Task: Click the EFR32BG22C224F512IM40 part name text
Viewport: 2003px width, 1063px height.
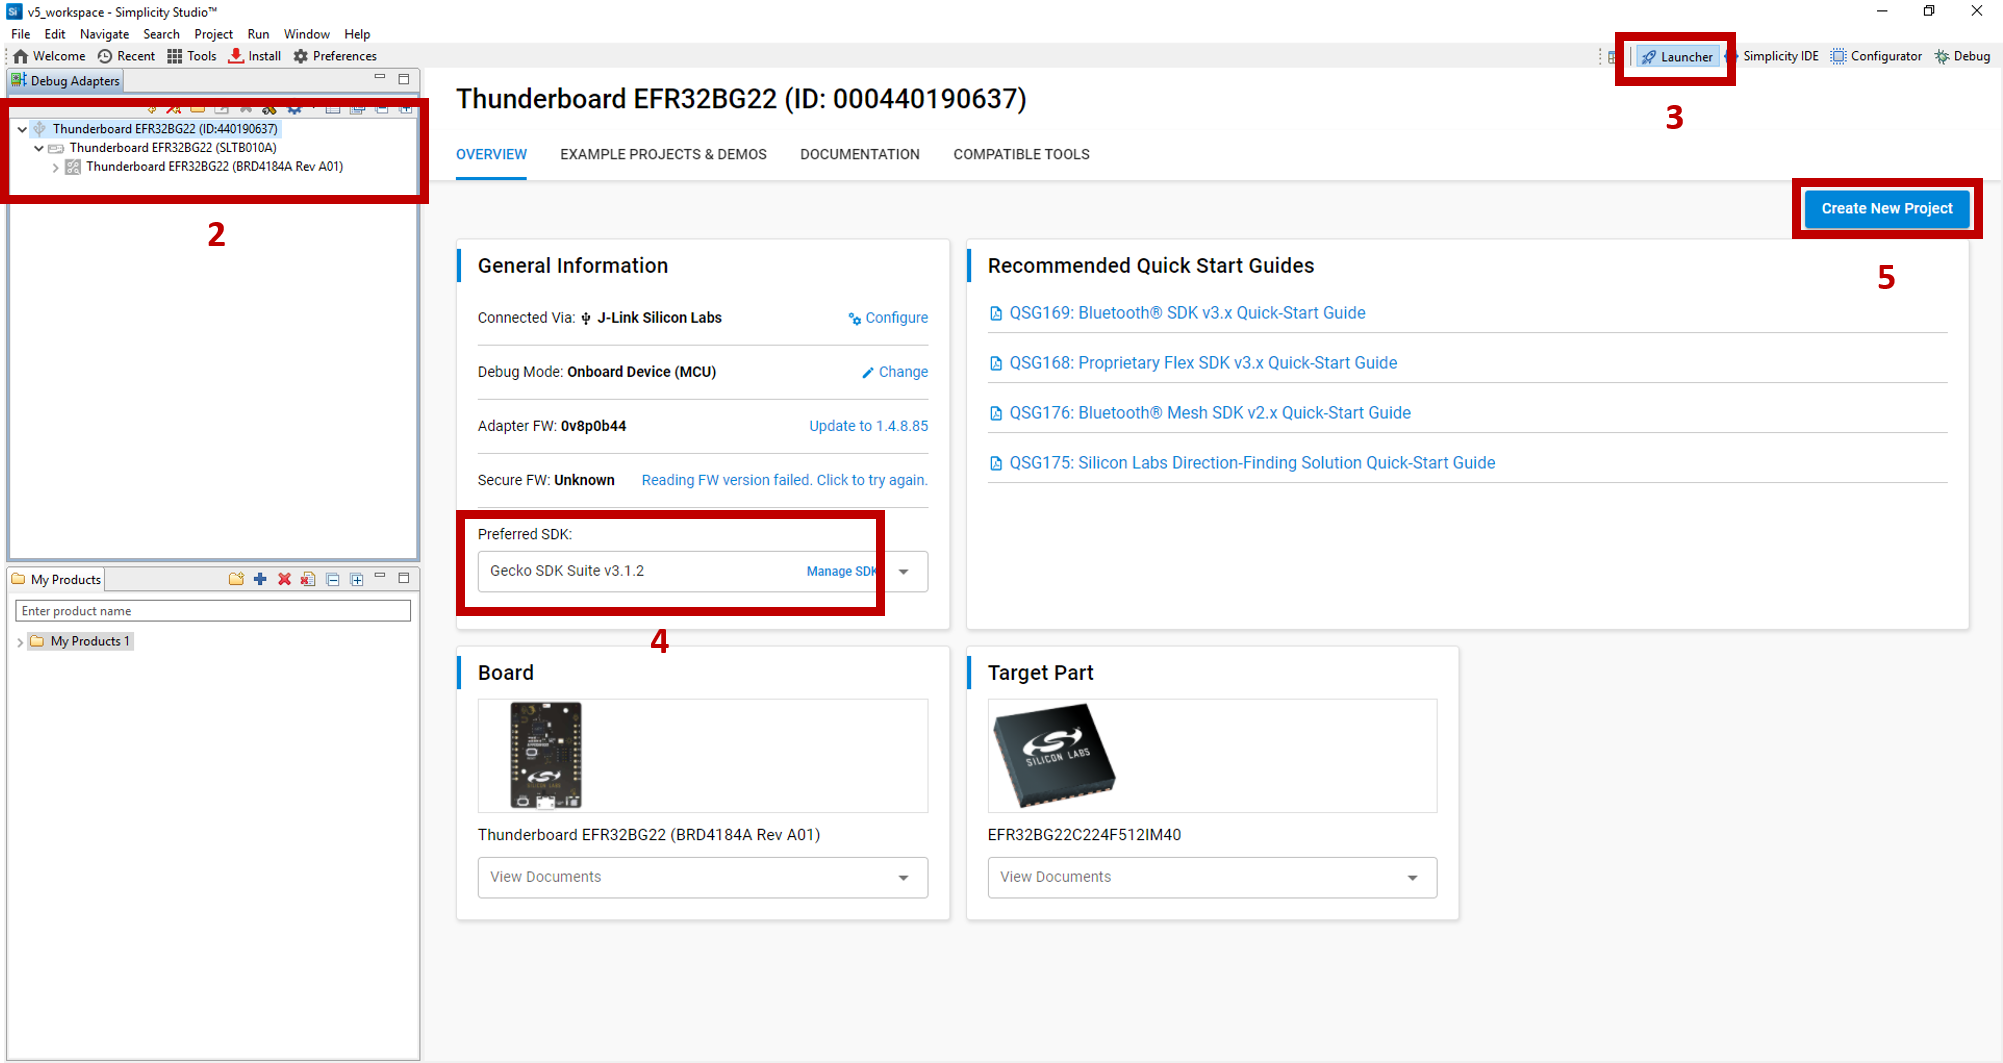Action: pos(1084,835)
